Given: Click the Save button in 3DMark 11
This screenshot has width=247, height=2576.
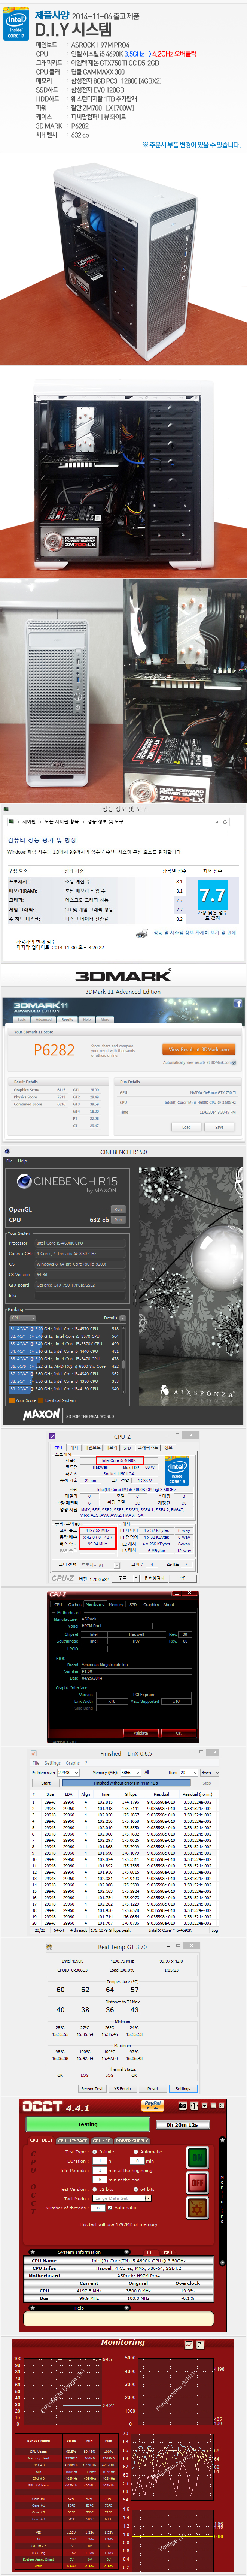Looking at the screenshot, I should (219, 1127).
